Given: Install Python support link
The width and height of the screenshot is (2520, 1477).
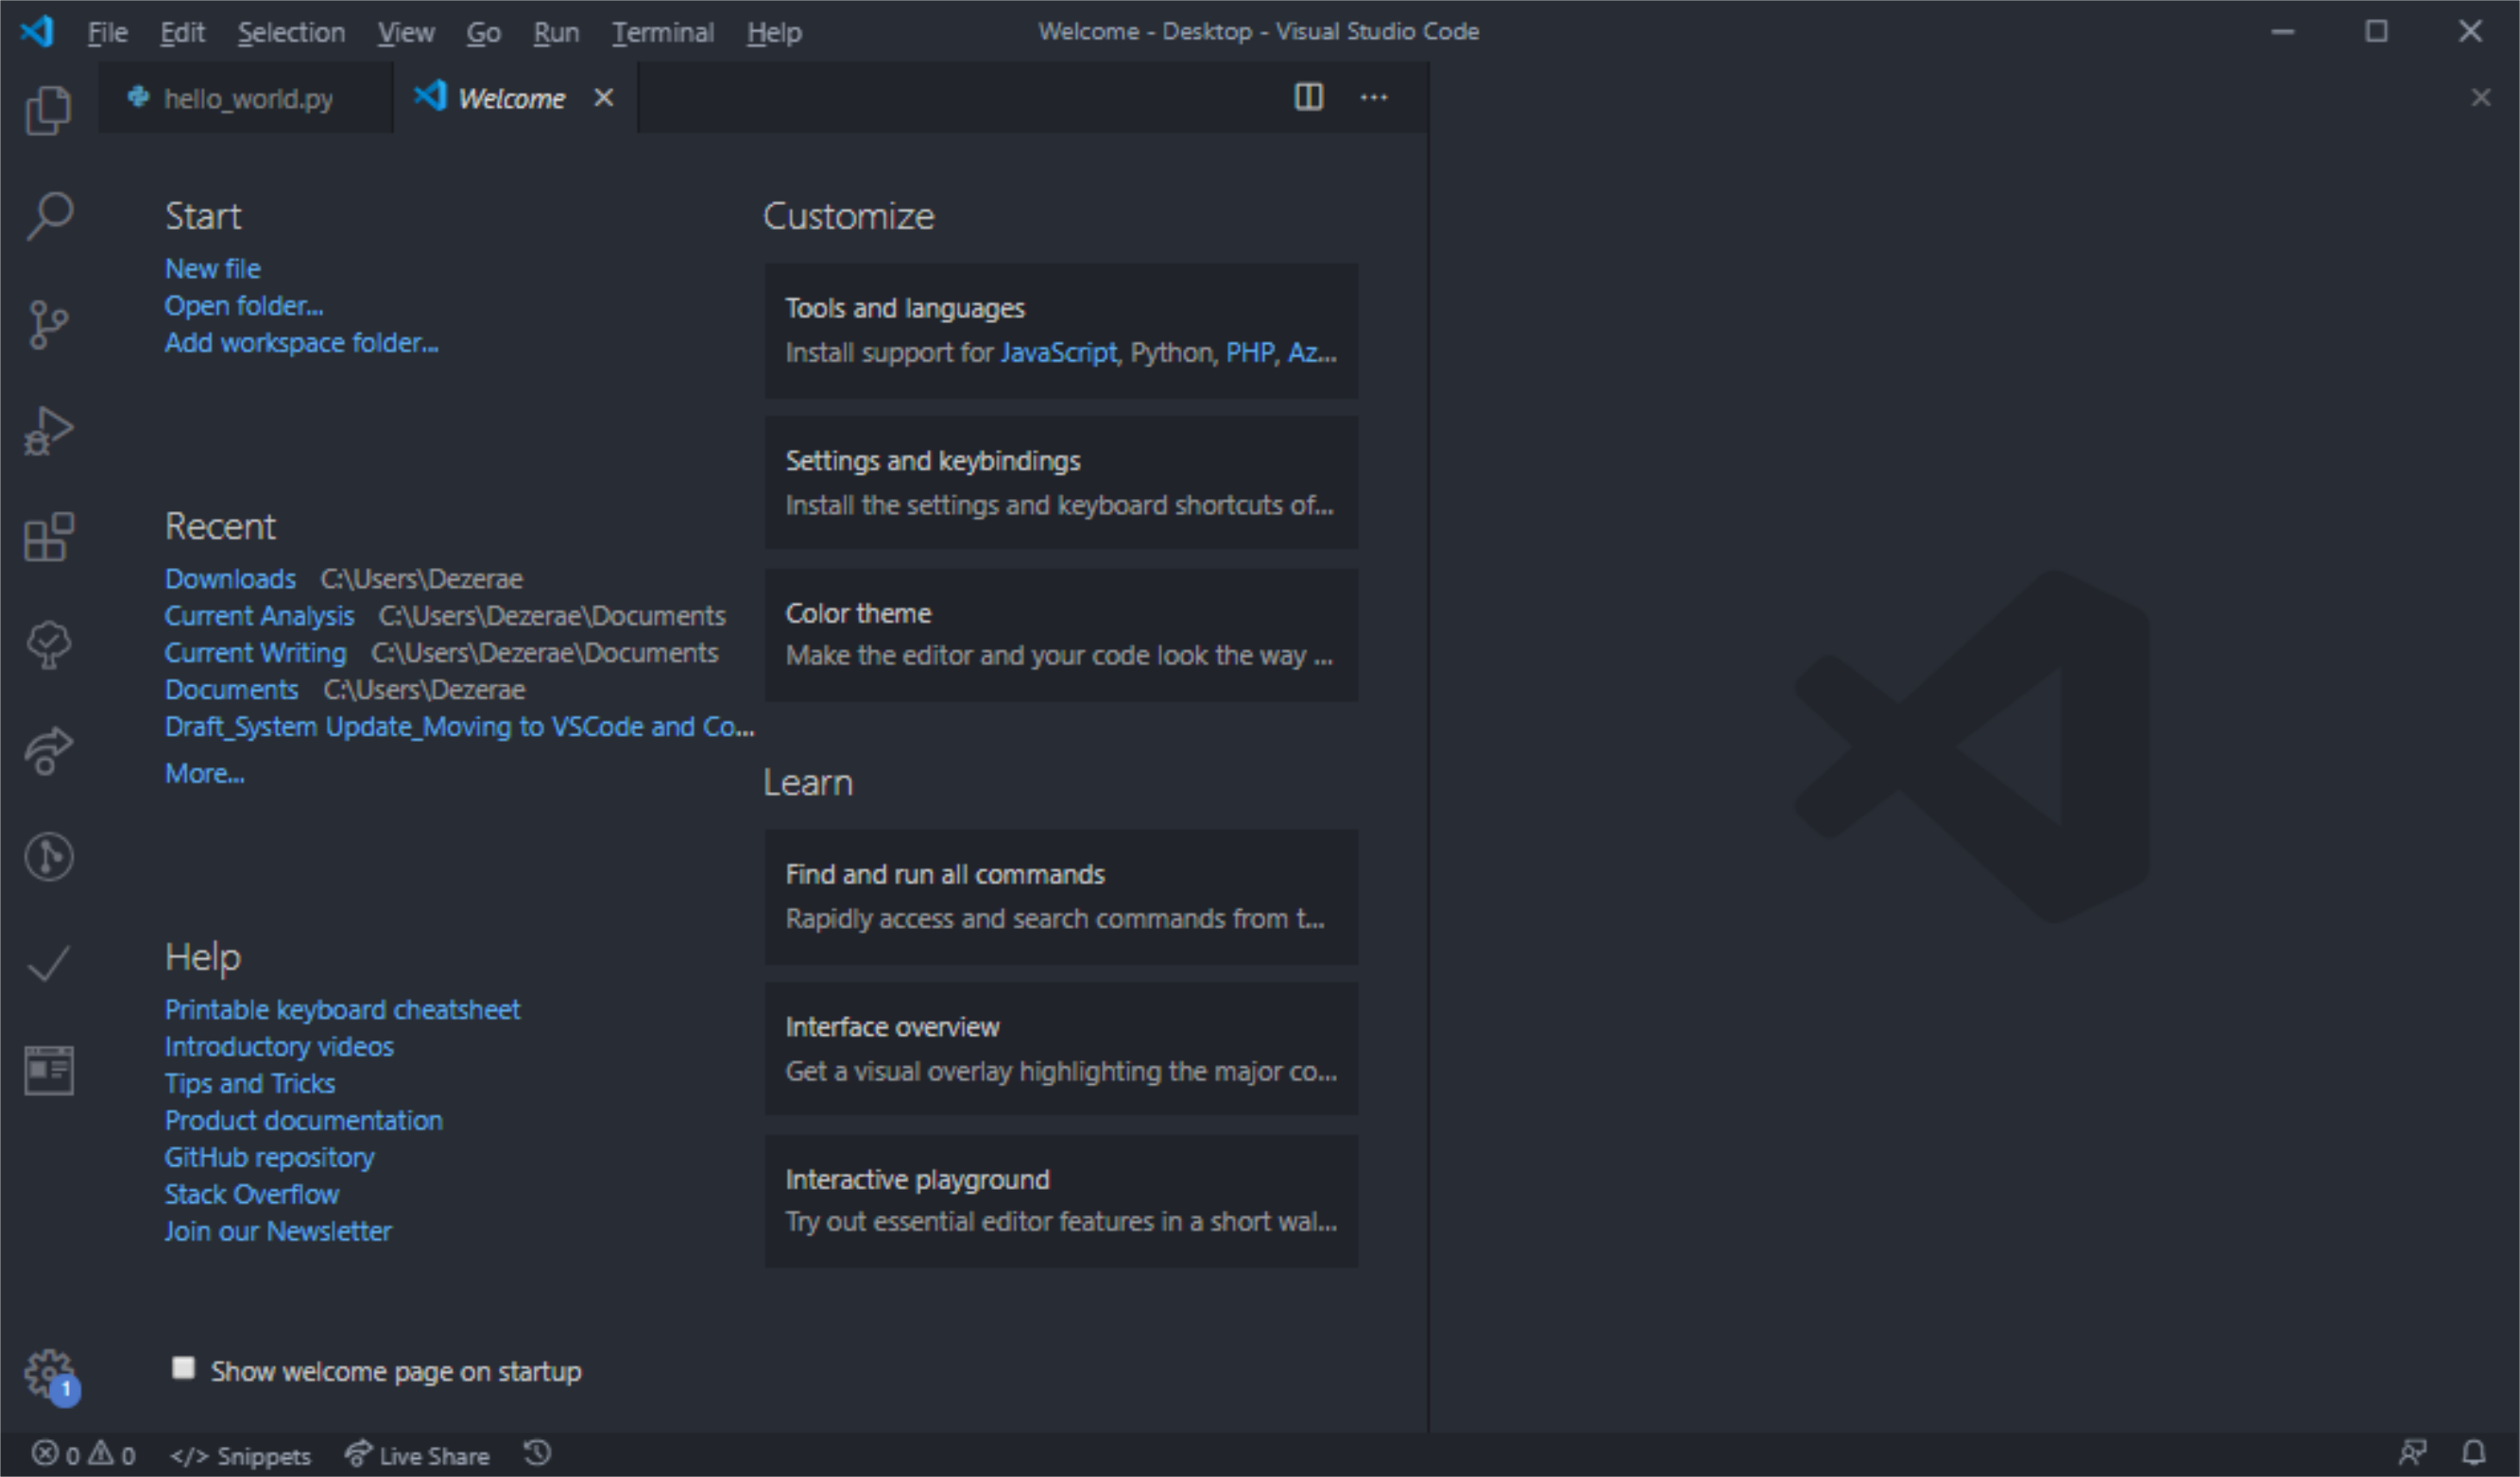Looking at the screenshot, I should (x=1172, y=353).
